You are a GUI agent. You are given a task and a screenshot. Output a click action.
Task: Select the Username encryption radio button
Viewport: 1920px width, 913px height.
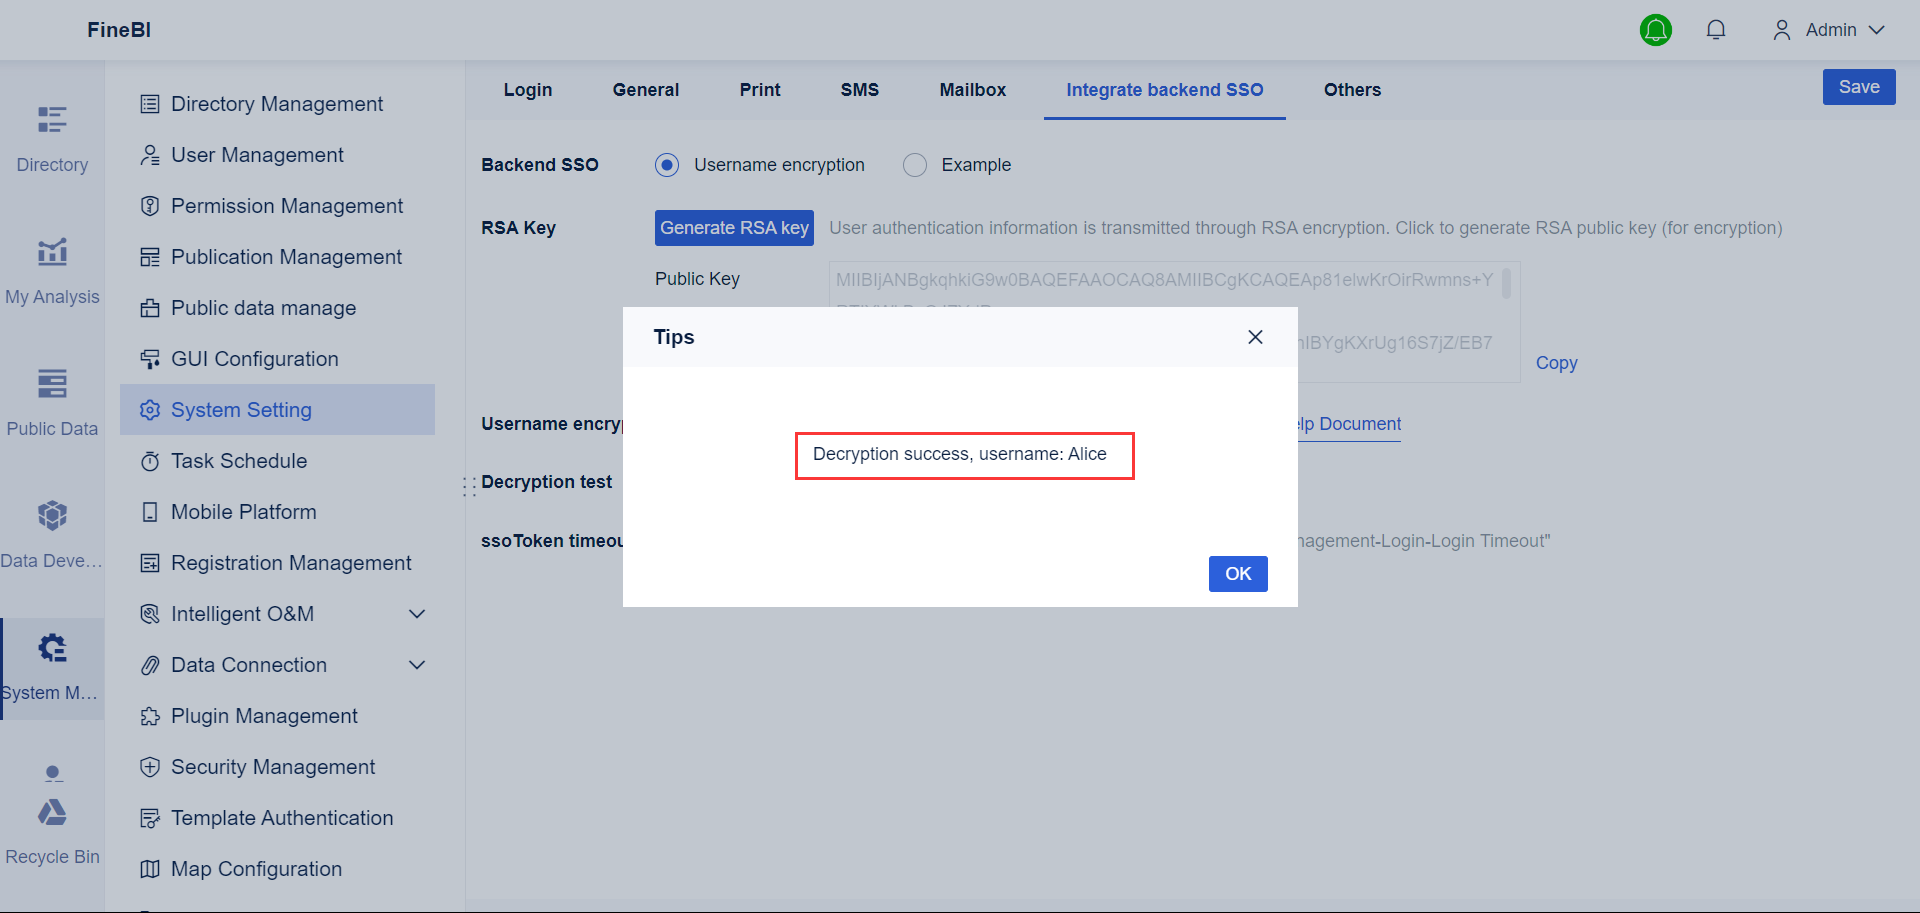[x=666, y=164]
